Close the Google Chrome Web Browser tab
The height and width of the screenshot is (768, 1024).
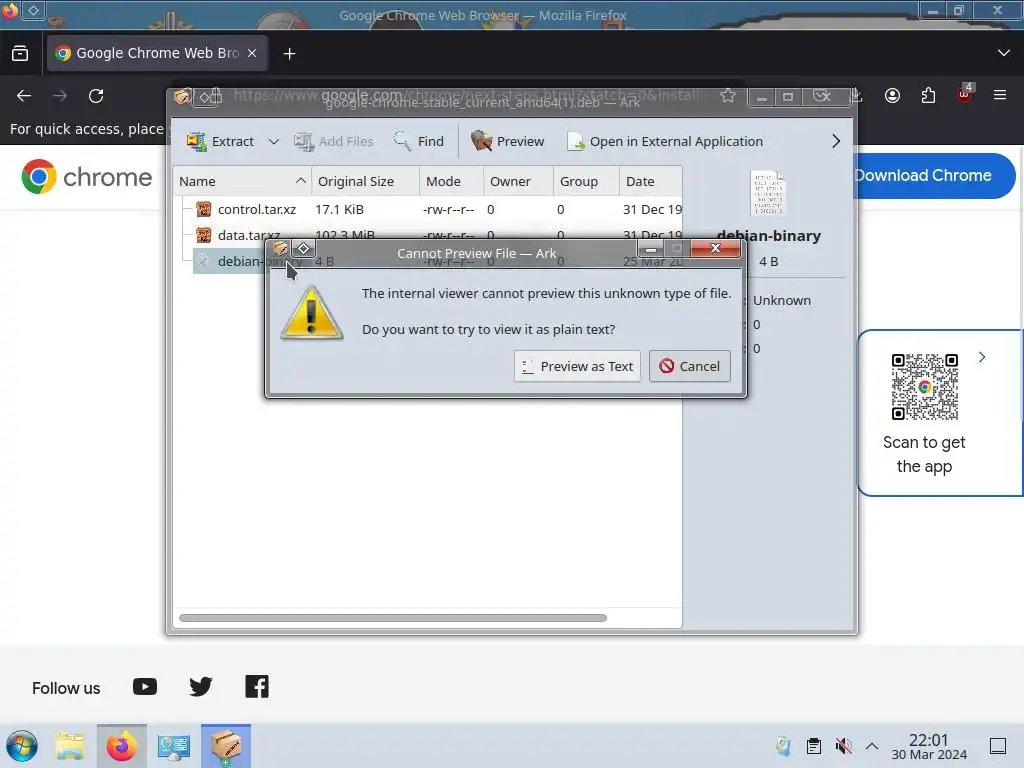[252, 53]
